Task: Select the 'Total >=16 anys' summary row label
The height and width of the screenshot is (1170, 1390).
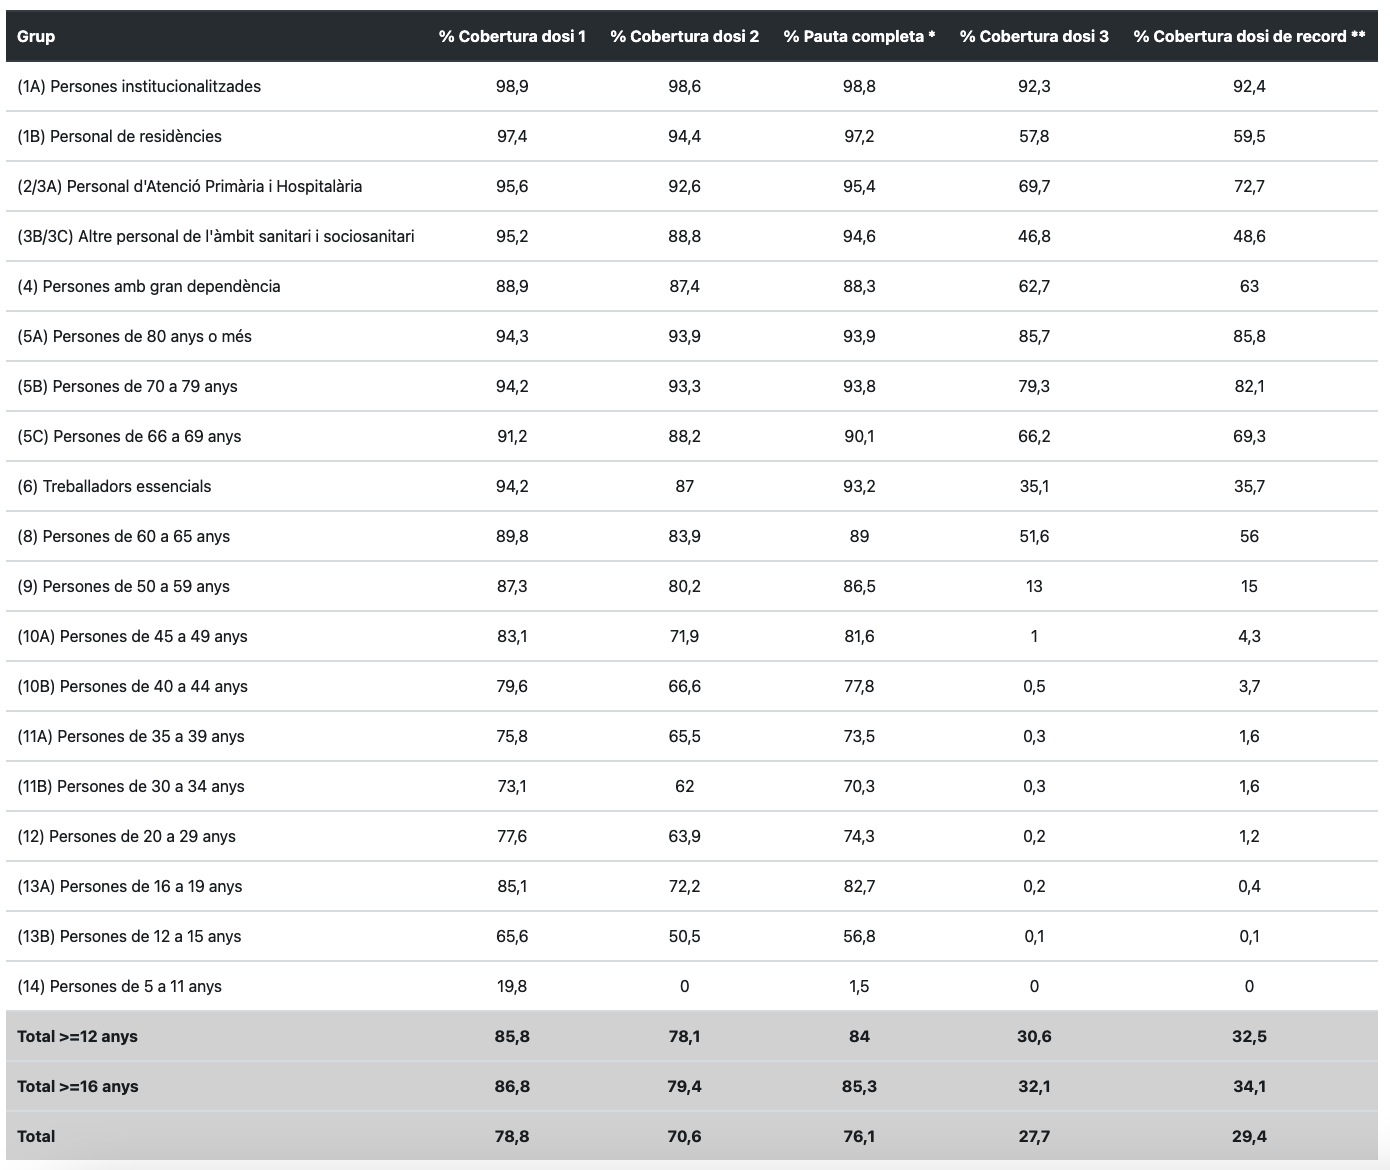Action: click(x=77, y=1086)
